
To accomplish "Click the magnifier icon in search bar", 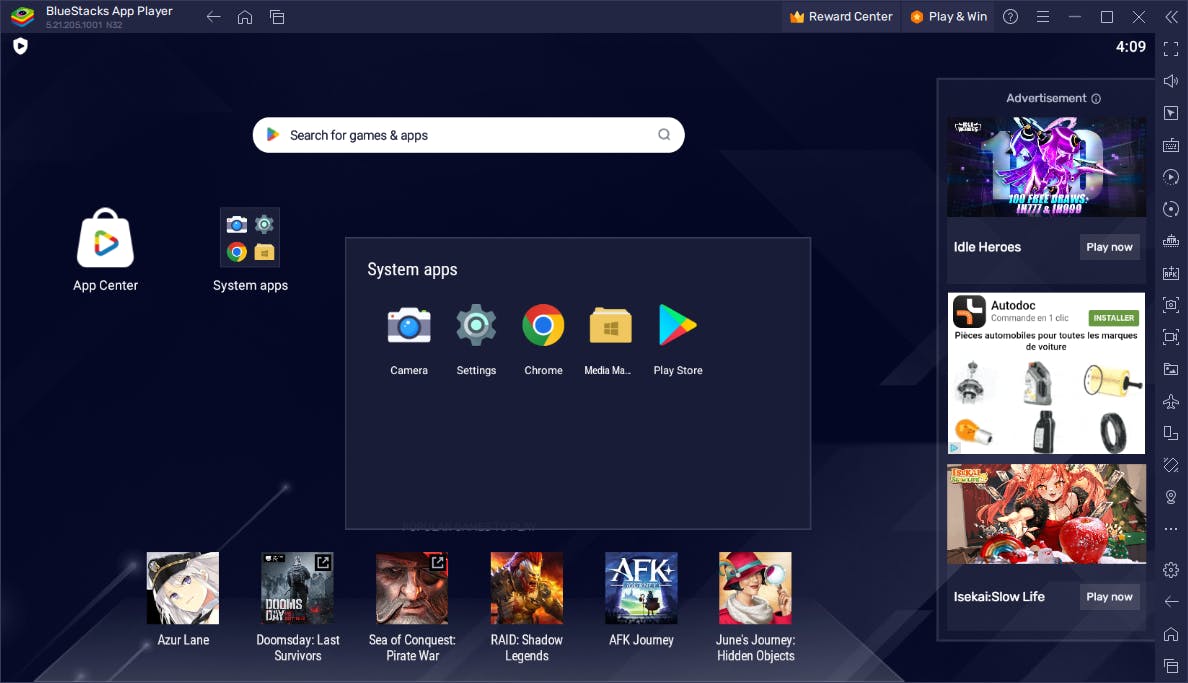I will [664, 135].
